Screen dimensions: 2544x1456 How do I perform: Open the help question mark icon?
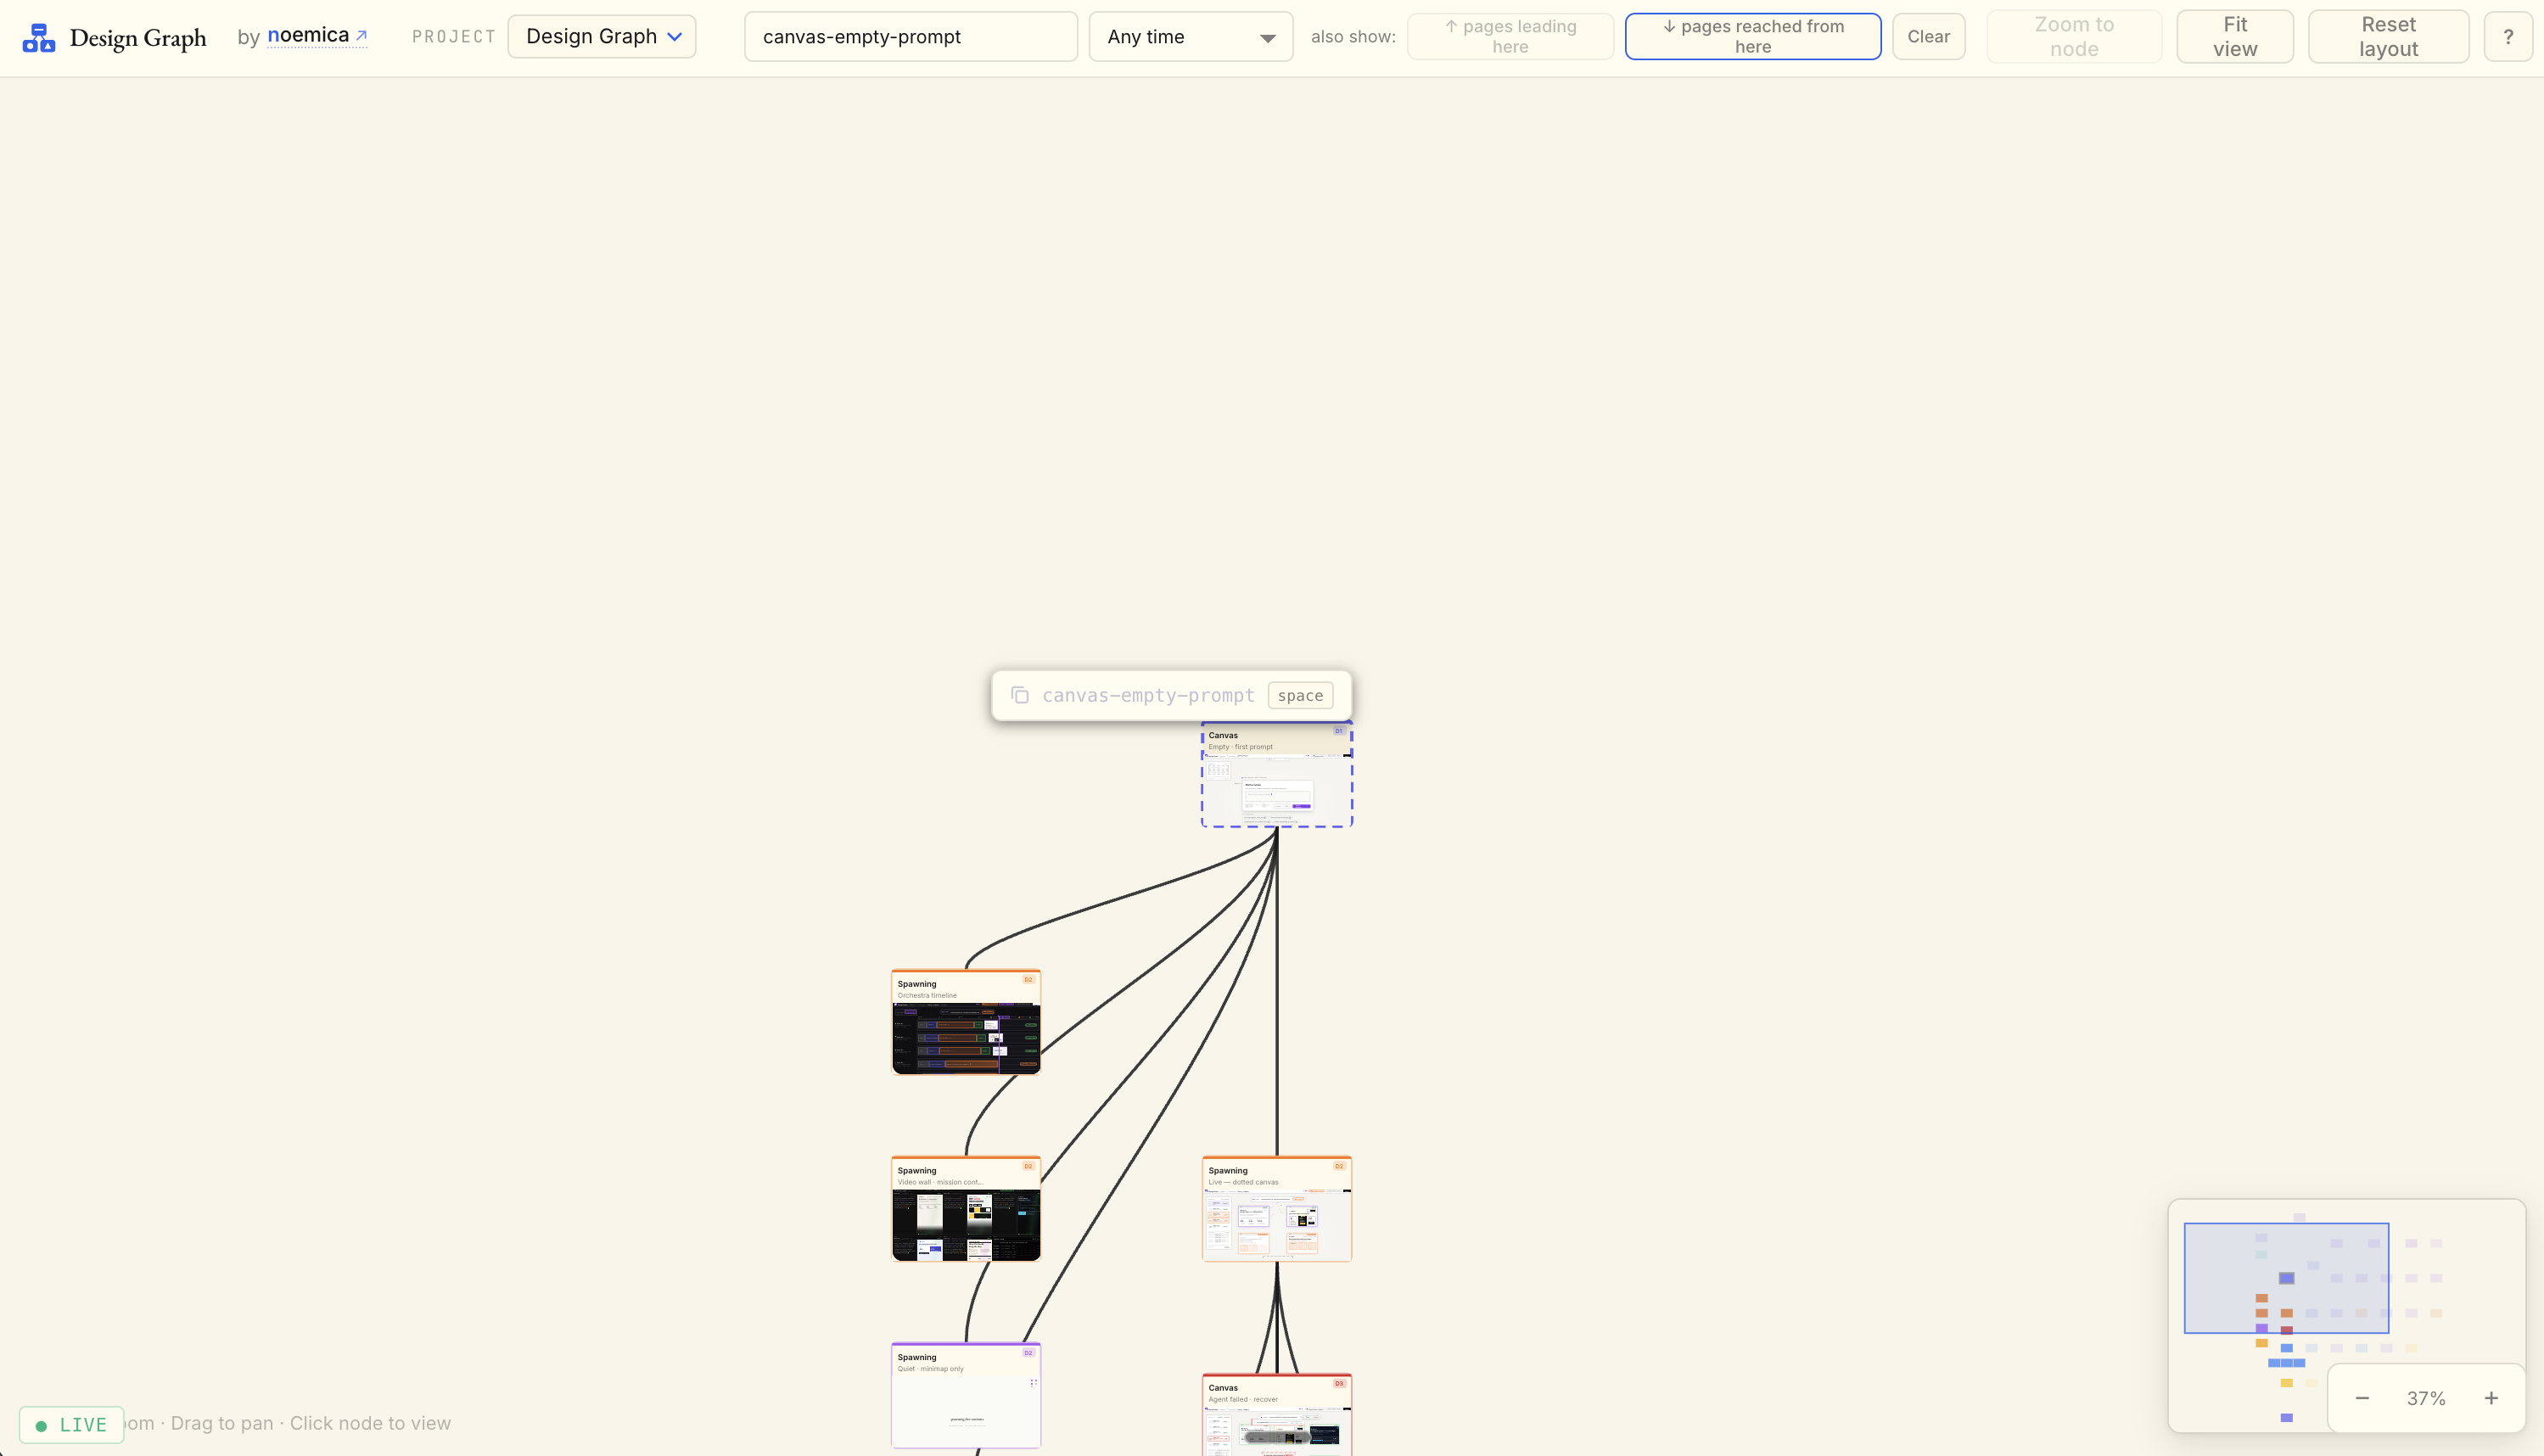(x=2508, y=36)
